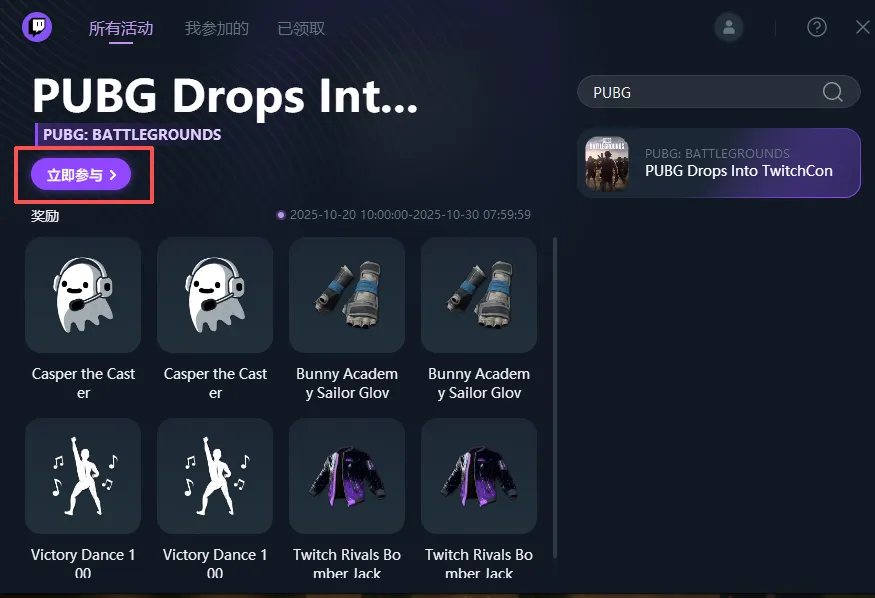This screenshot has height=598, width=875.
Task: Click the rewards list vertical scrollbar
Action: click(555, 397)
